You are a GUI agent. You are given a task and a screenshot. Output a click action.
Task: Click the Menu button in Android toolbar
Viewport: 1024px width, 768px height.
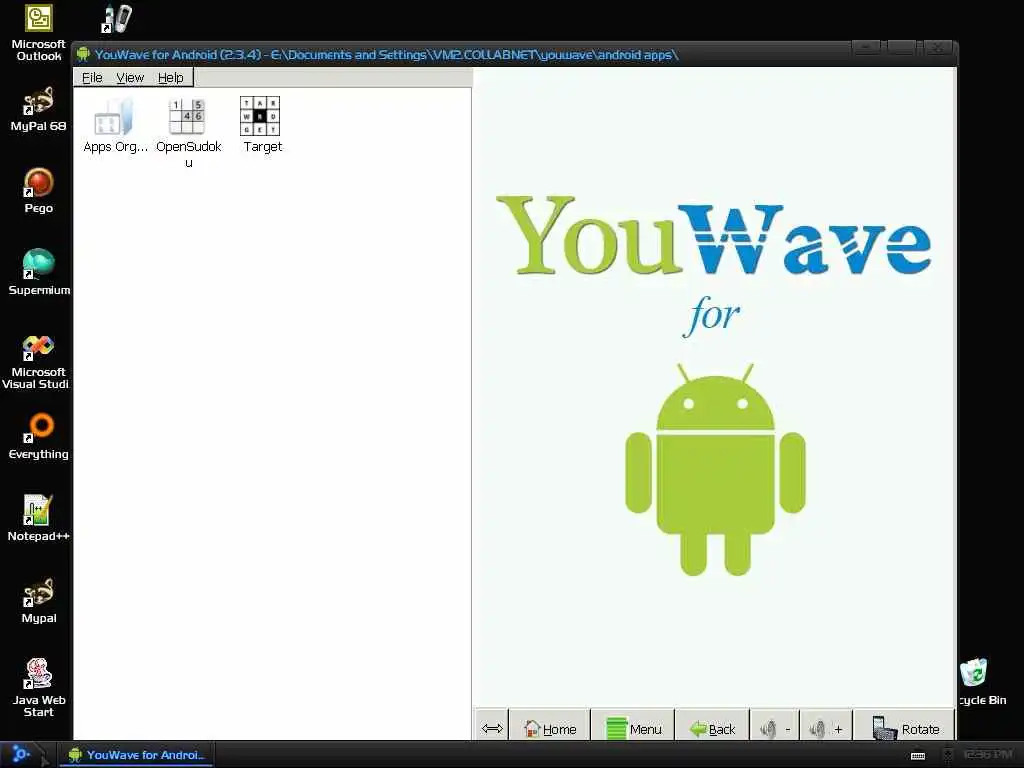[633, 728]
